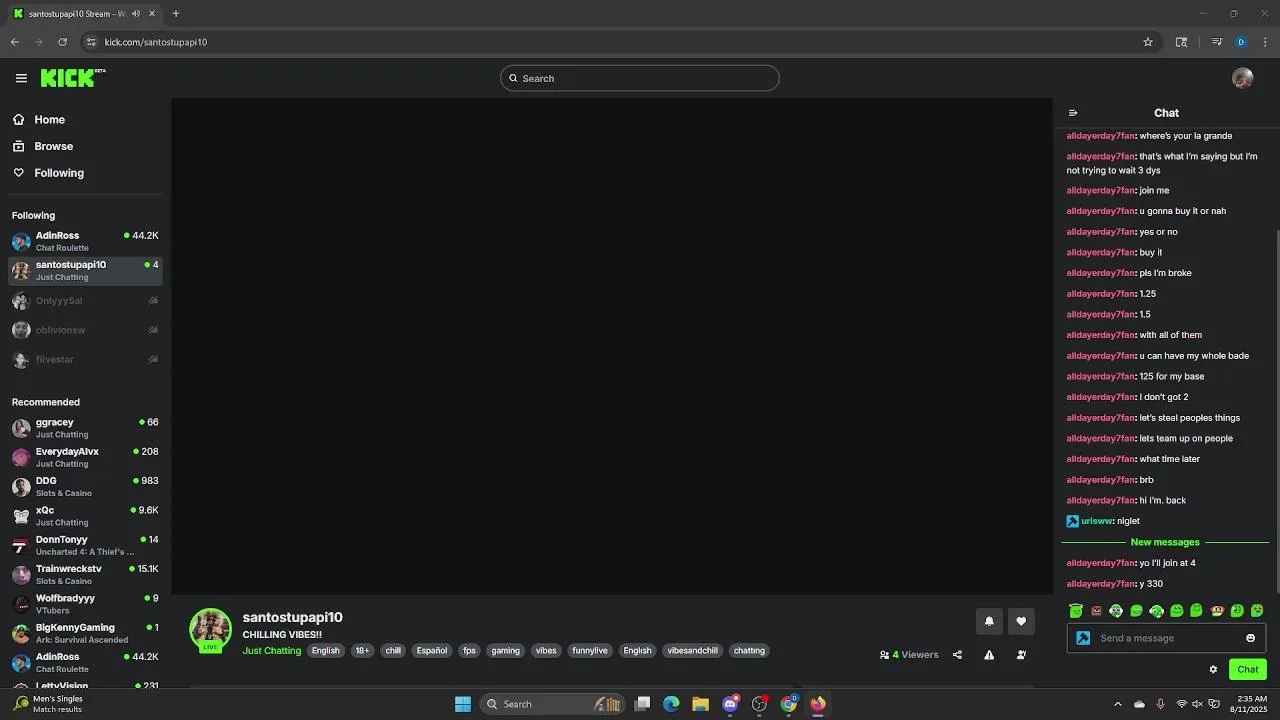Open Microsoft Edge from the taskbar
Screen dimensions: 1280x720
tap(671, 704)
